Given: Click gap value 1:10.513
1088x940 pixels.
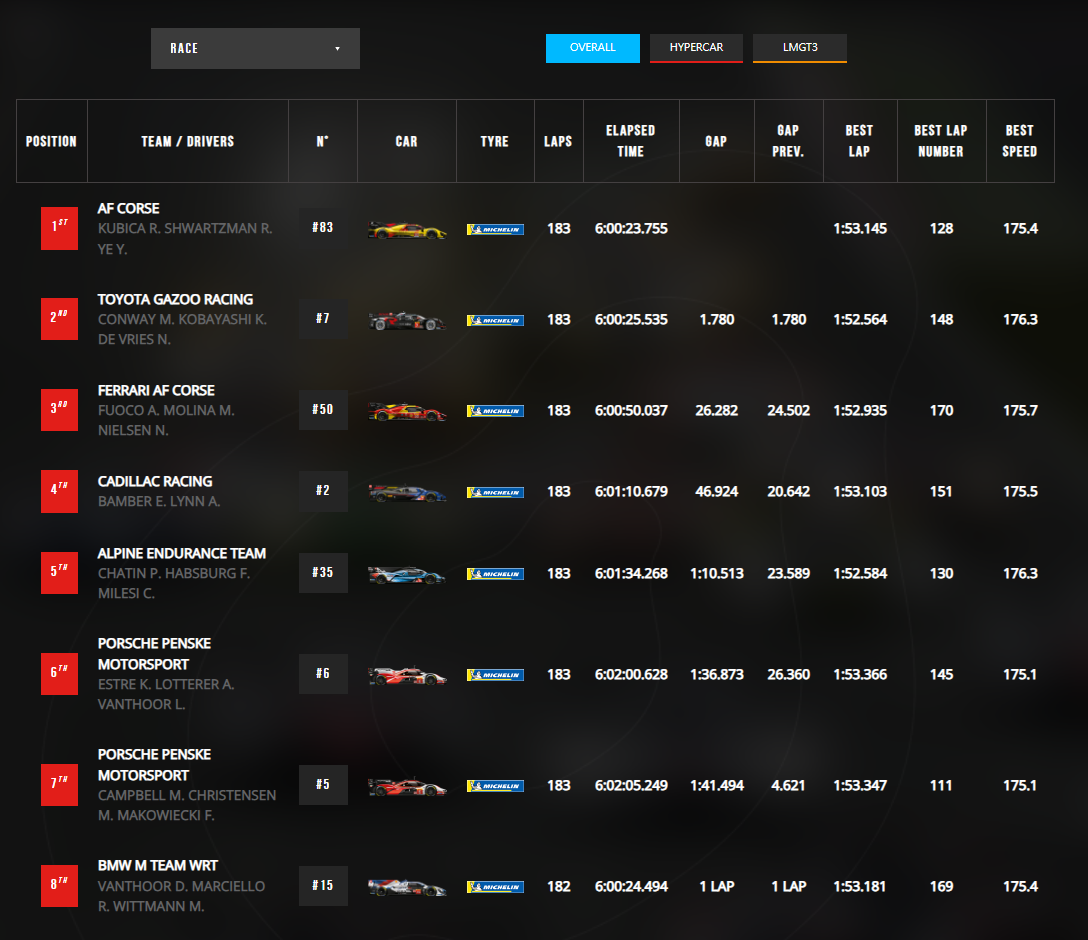Looking at the screenshot, I should pos(717,573).
